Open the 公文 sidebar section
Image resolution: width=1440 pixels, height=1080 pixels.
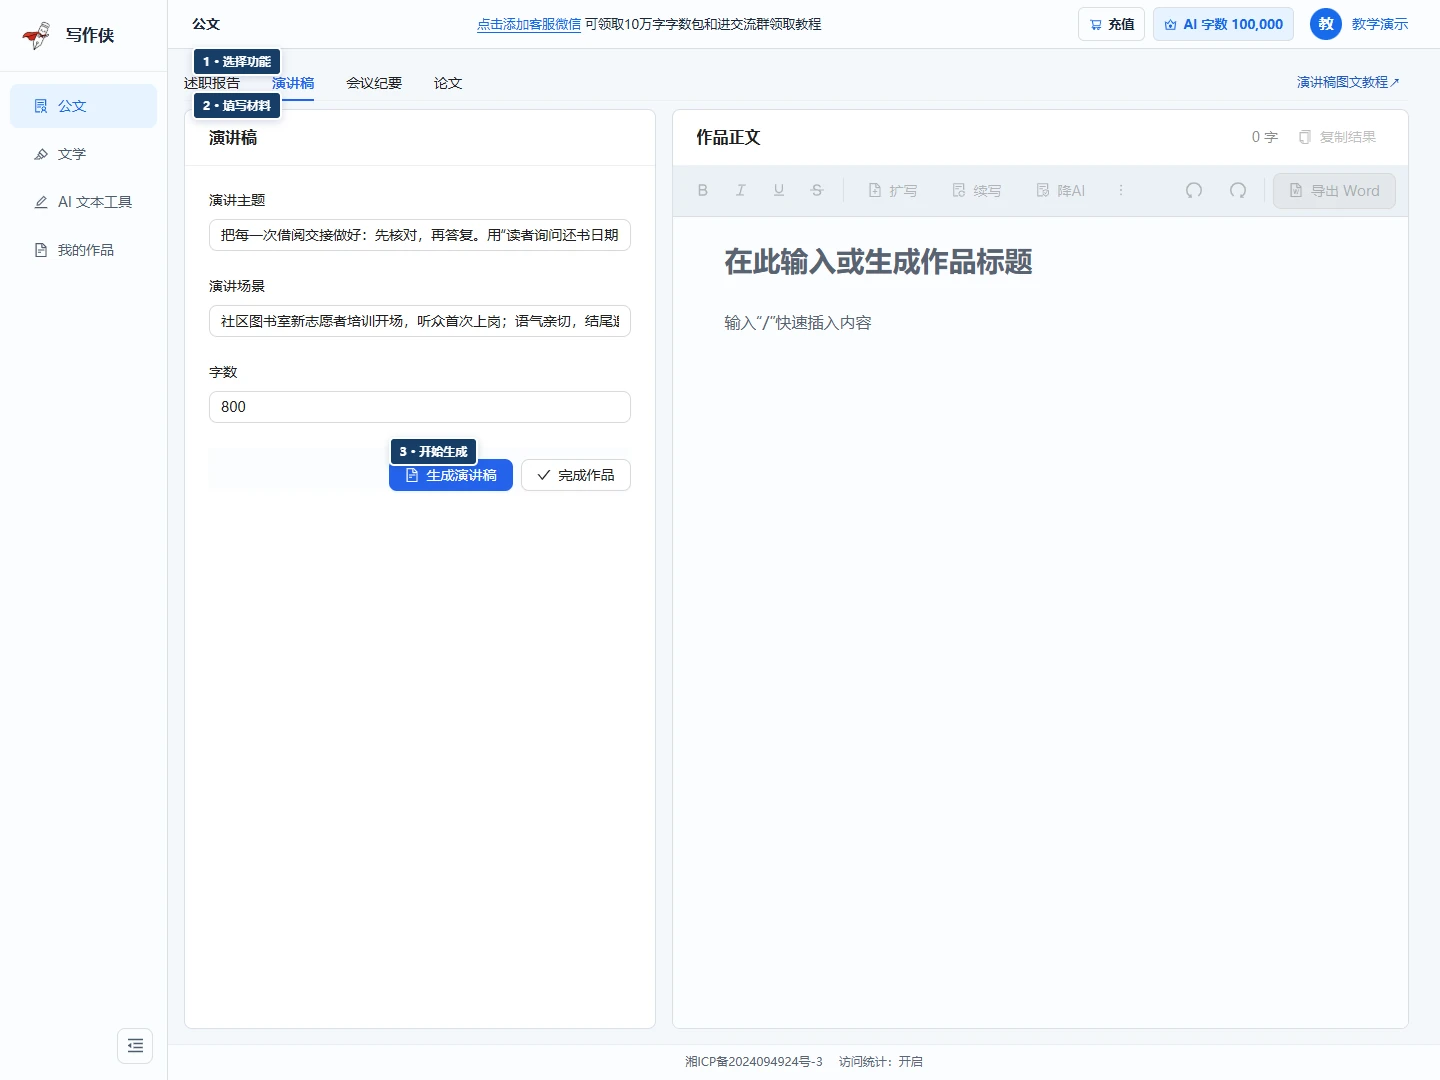[x=83, y=106]
